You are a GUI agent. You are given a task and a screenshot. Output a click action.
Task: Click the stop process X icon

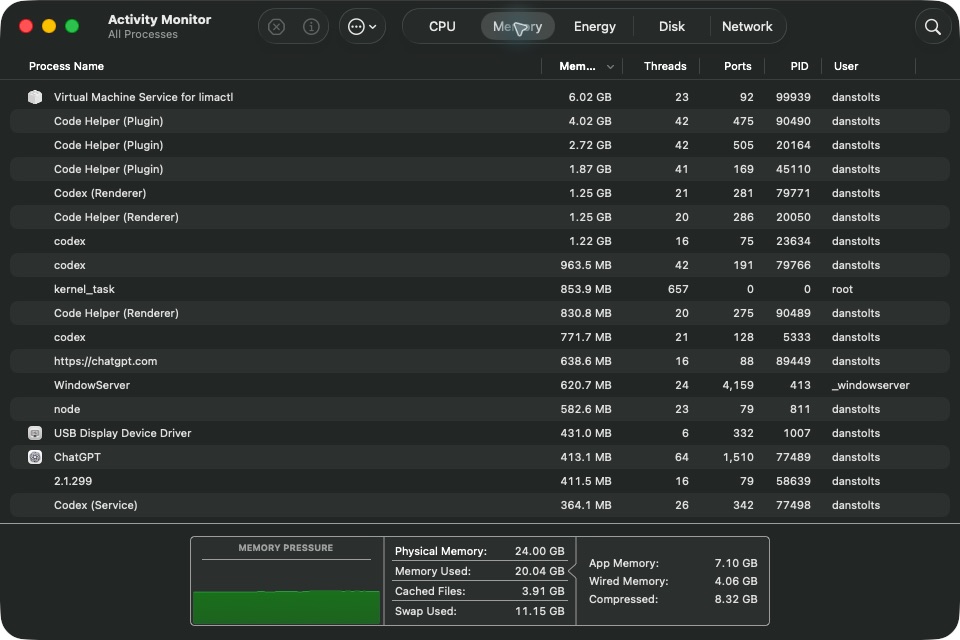[277, 26]
